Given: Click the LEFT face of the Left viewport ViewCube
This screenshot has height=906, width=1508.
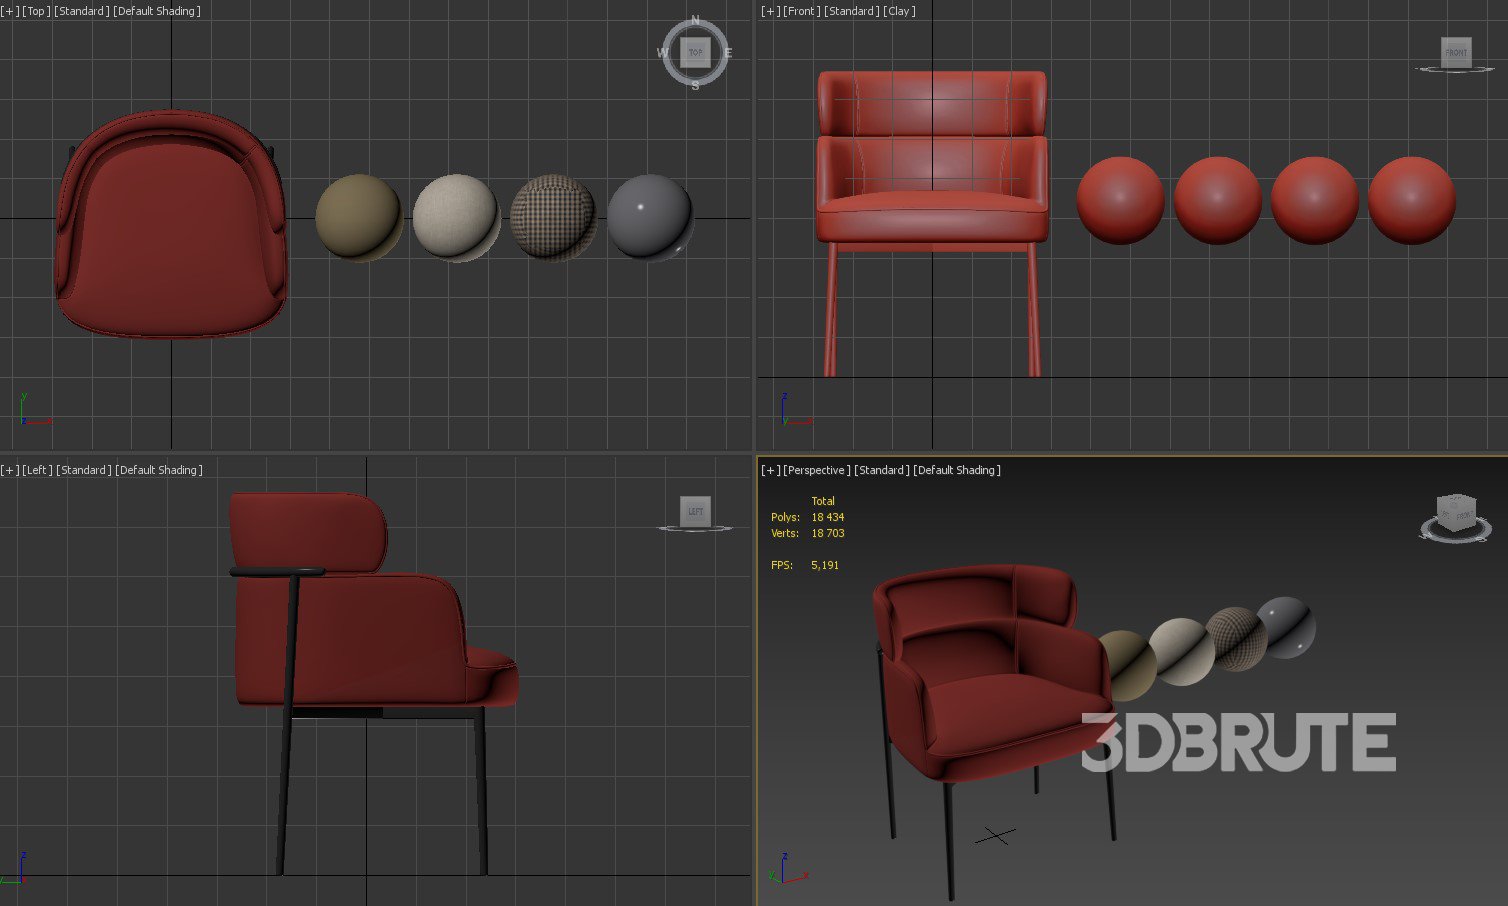Looking at the screenshot, I should [x=695, y=511].
